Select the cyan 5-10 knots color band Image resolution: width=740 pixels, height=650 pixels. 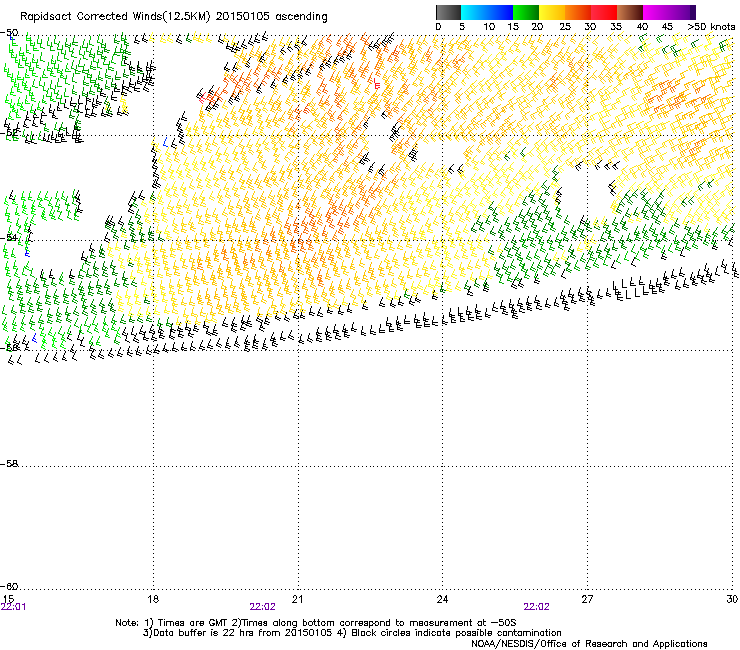(x=474, y=12)
